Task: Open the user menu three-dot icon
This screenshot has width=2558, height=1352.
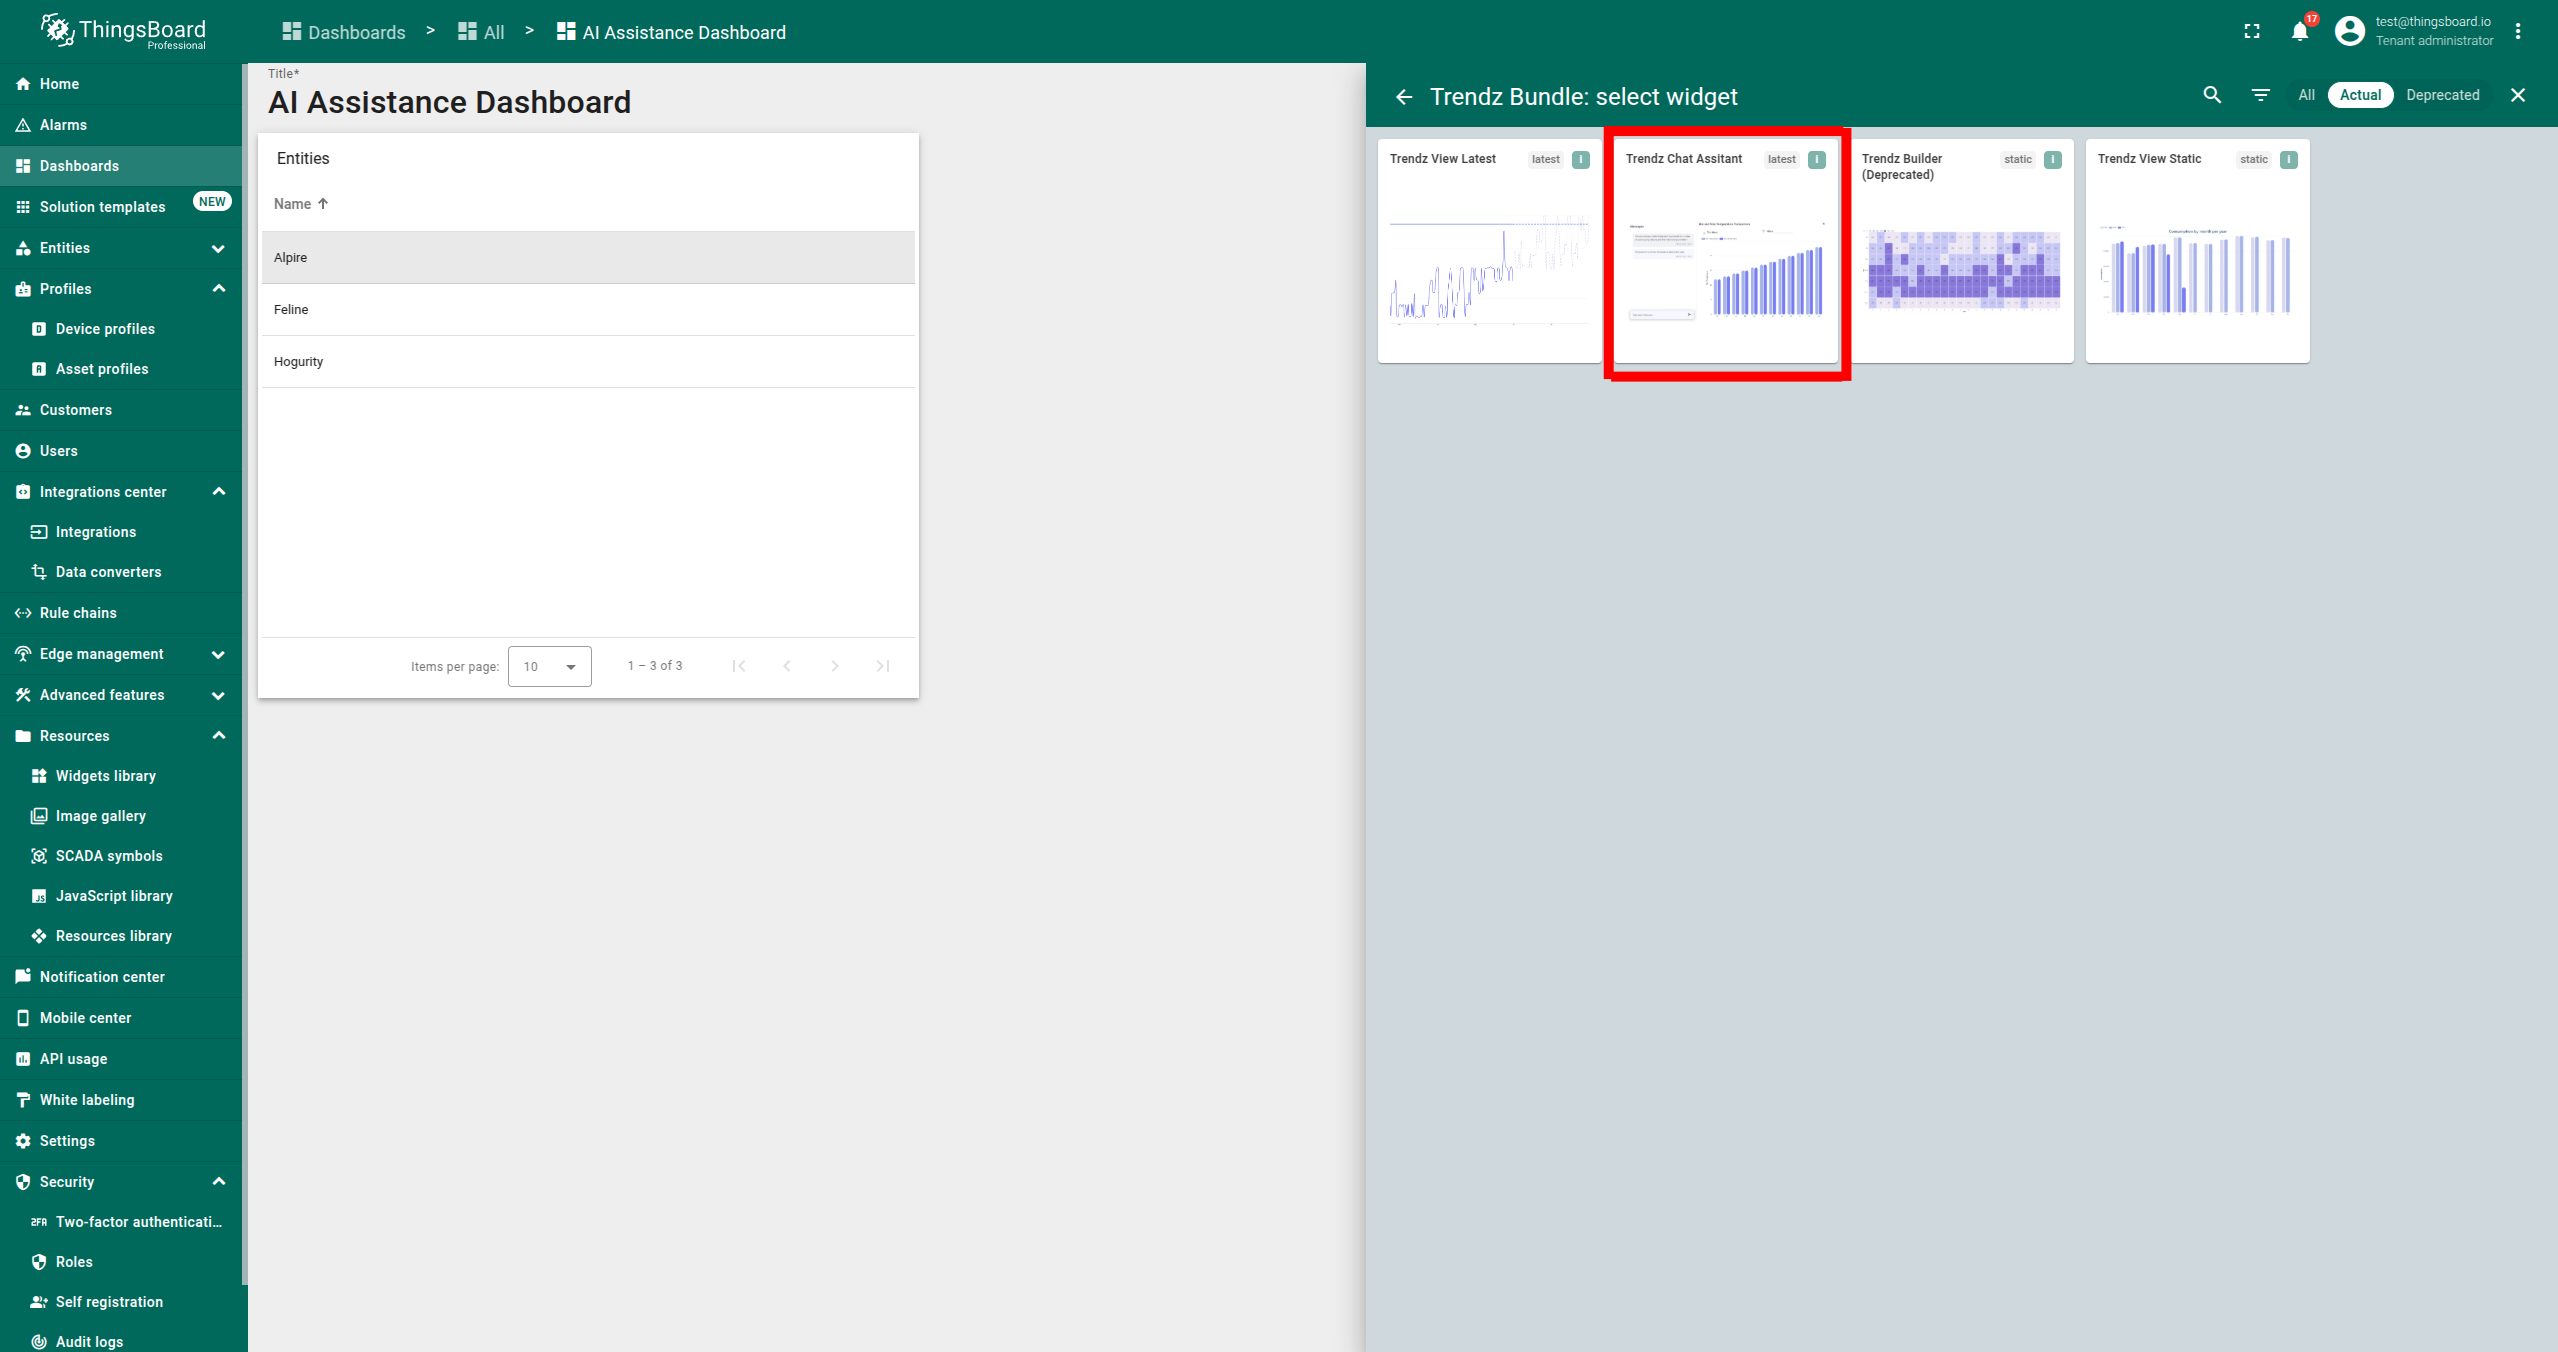Action: tap(2518, 32)
